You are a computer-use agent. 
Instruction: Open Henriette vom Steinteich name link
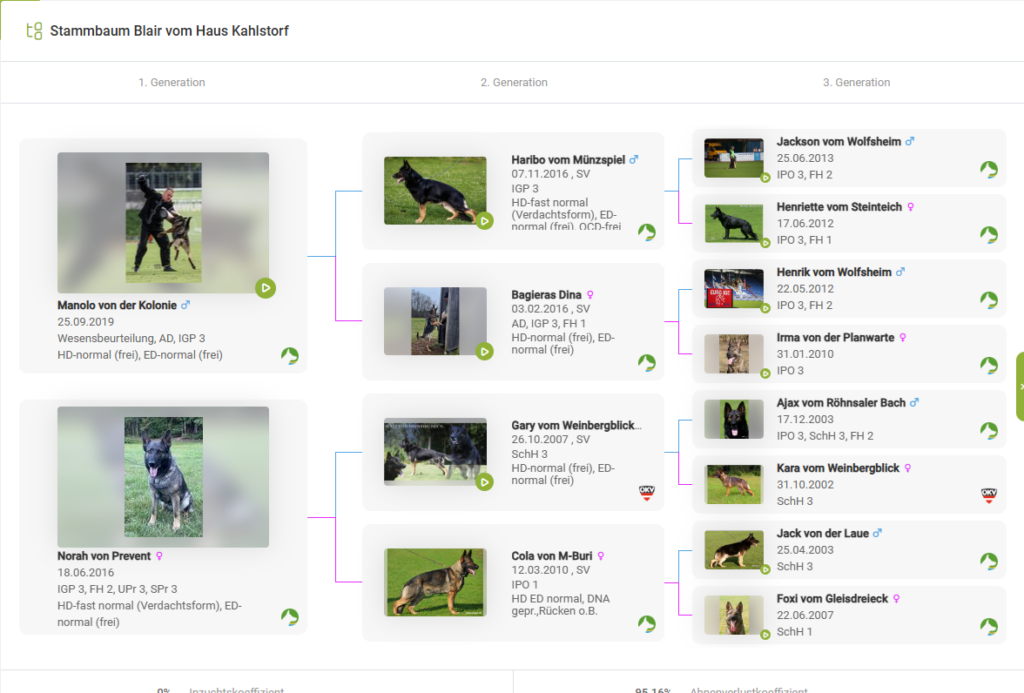point(839,207)
